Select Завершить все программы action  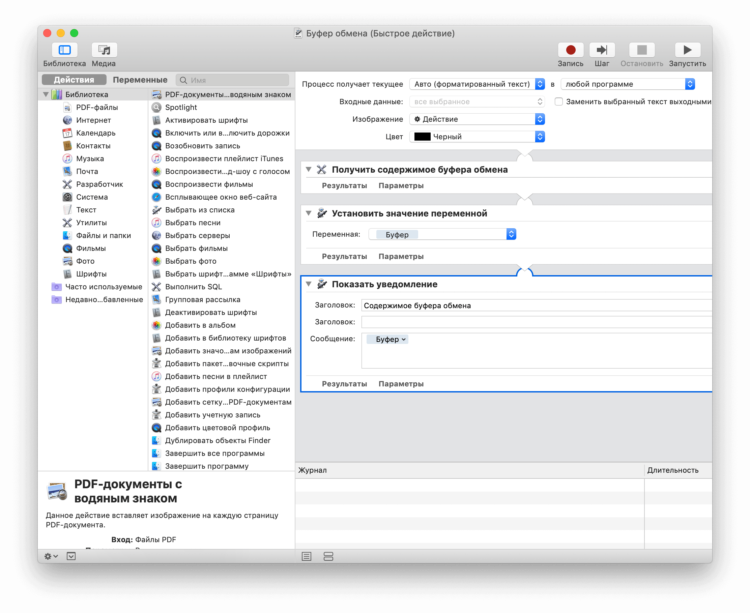(214, 454)
